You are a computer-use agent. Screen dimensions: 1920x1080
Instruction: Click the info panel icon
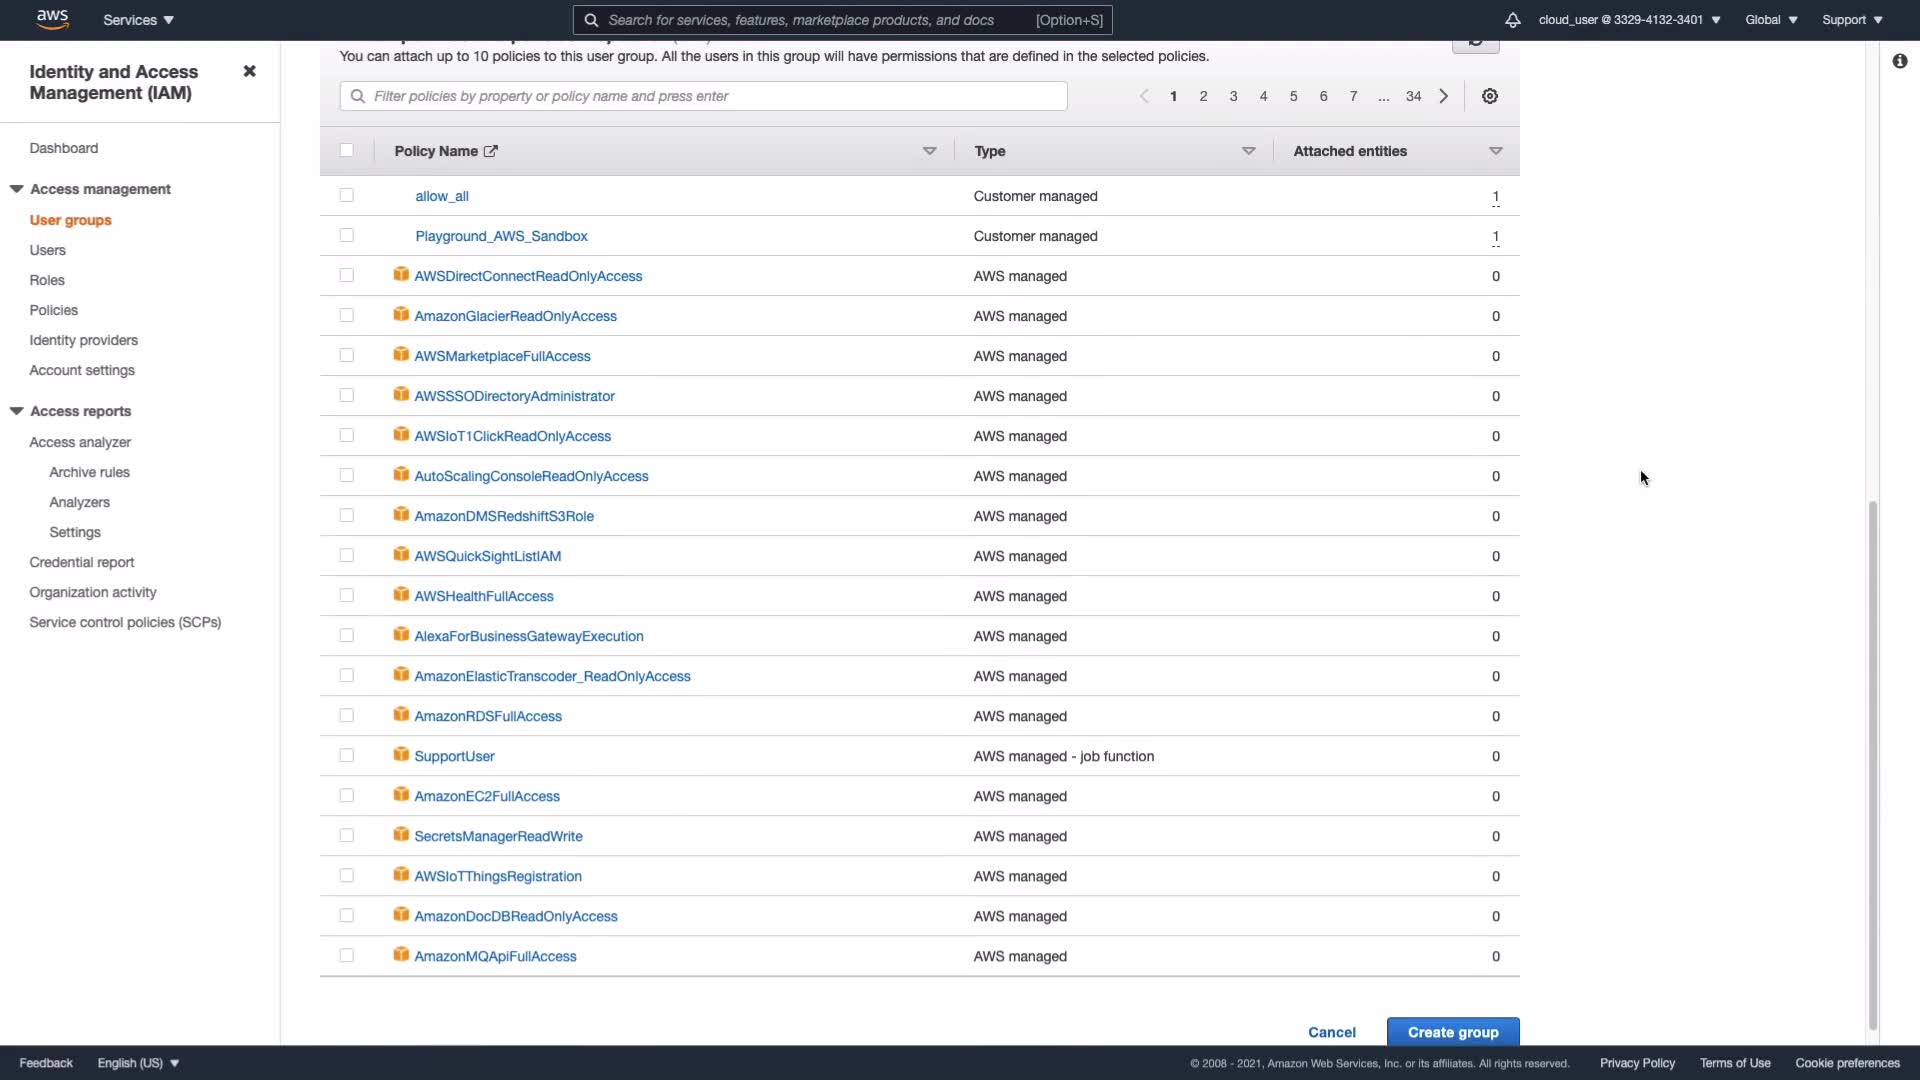1899,61
